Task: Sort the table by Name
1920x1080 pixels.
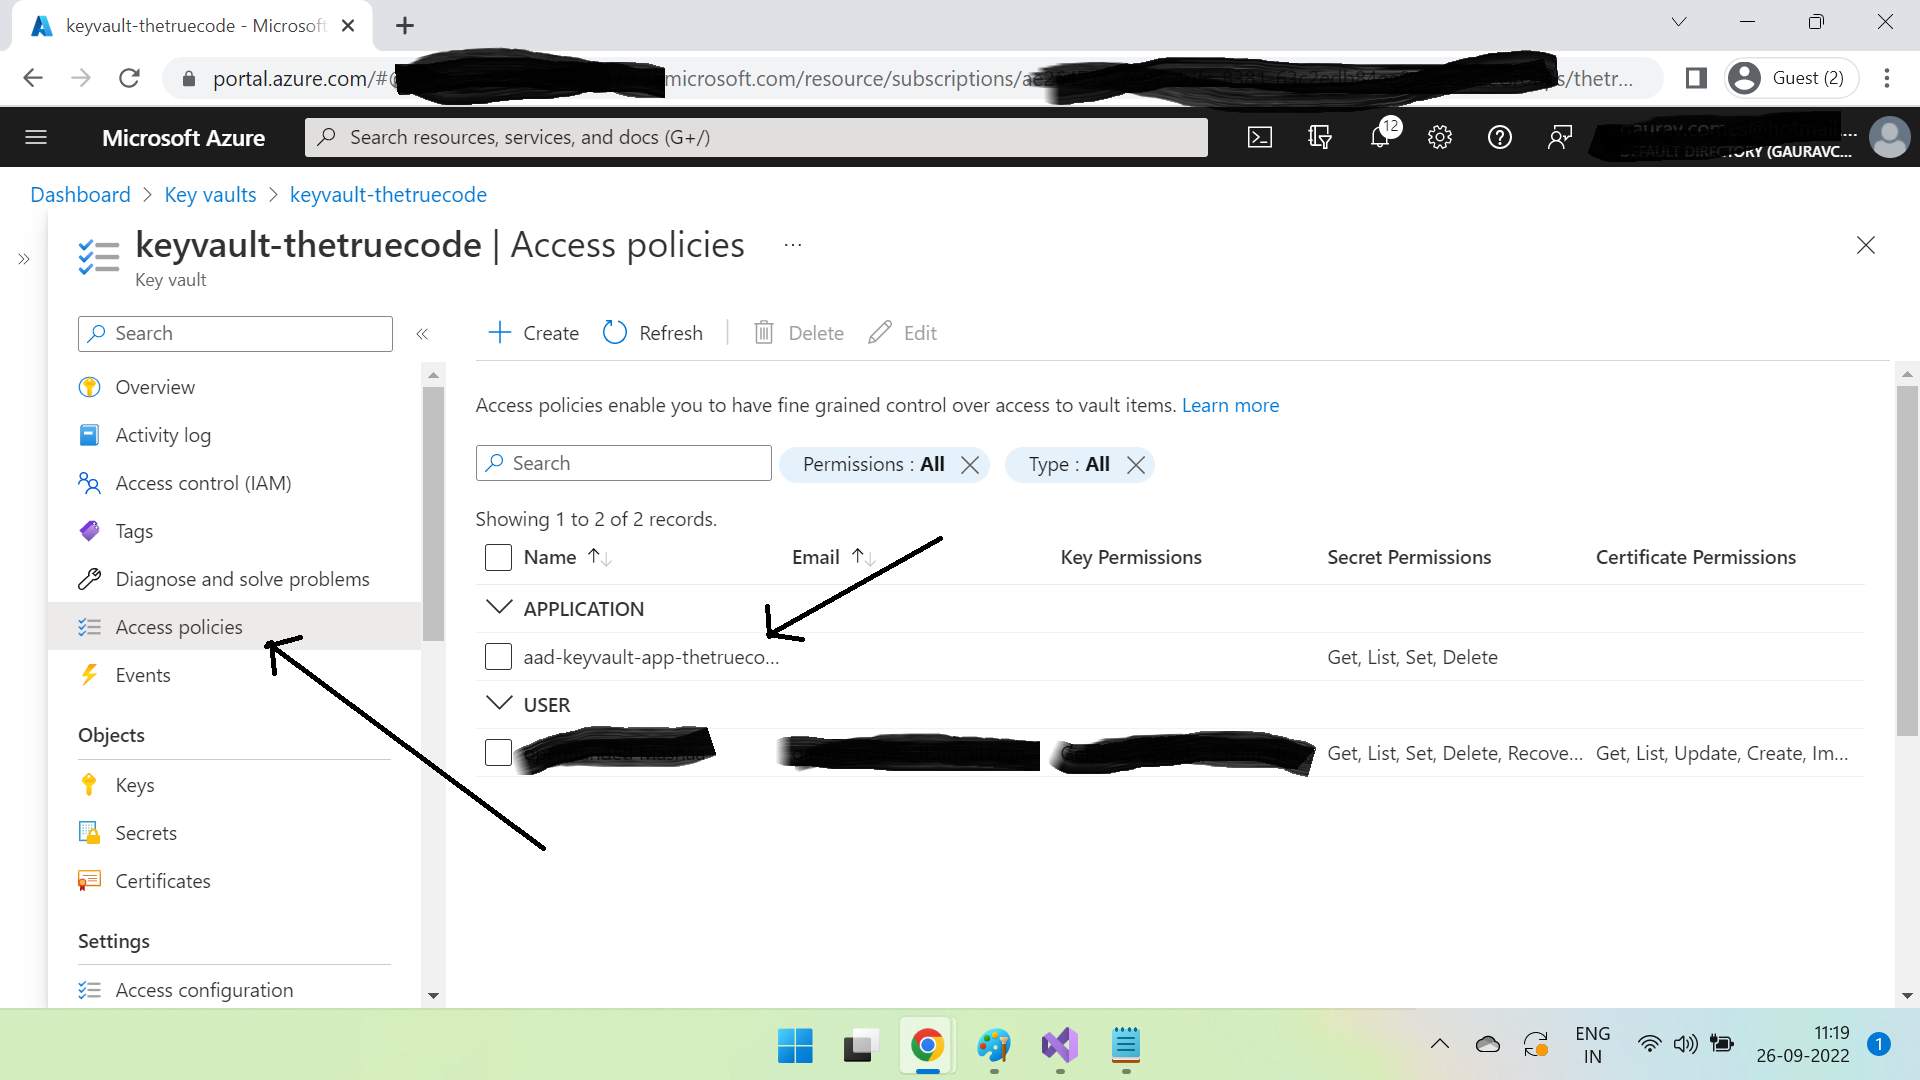Action: click(567, 557)
